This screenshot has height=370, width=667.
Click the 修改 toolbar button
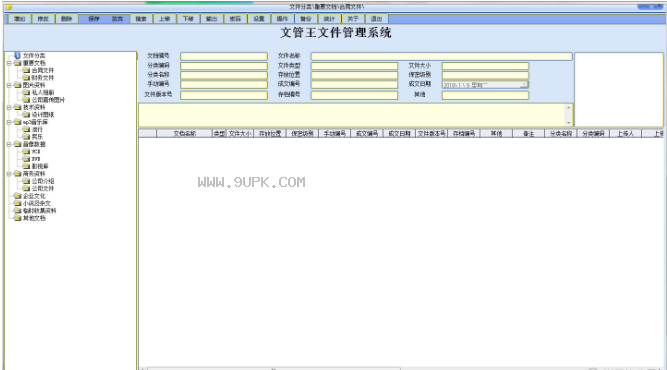click(43, 19)
